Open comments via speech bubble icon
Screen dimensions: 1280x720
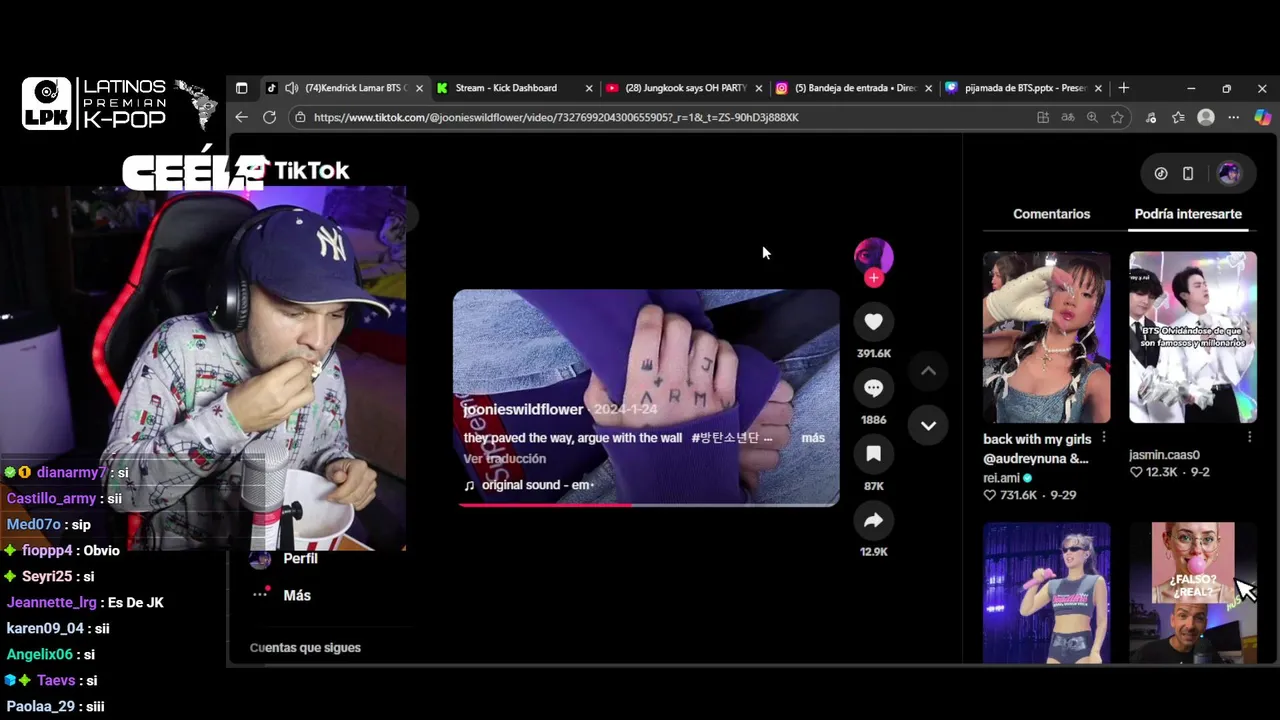tap(873, 388)
